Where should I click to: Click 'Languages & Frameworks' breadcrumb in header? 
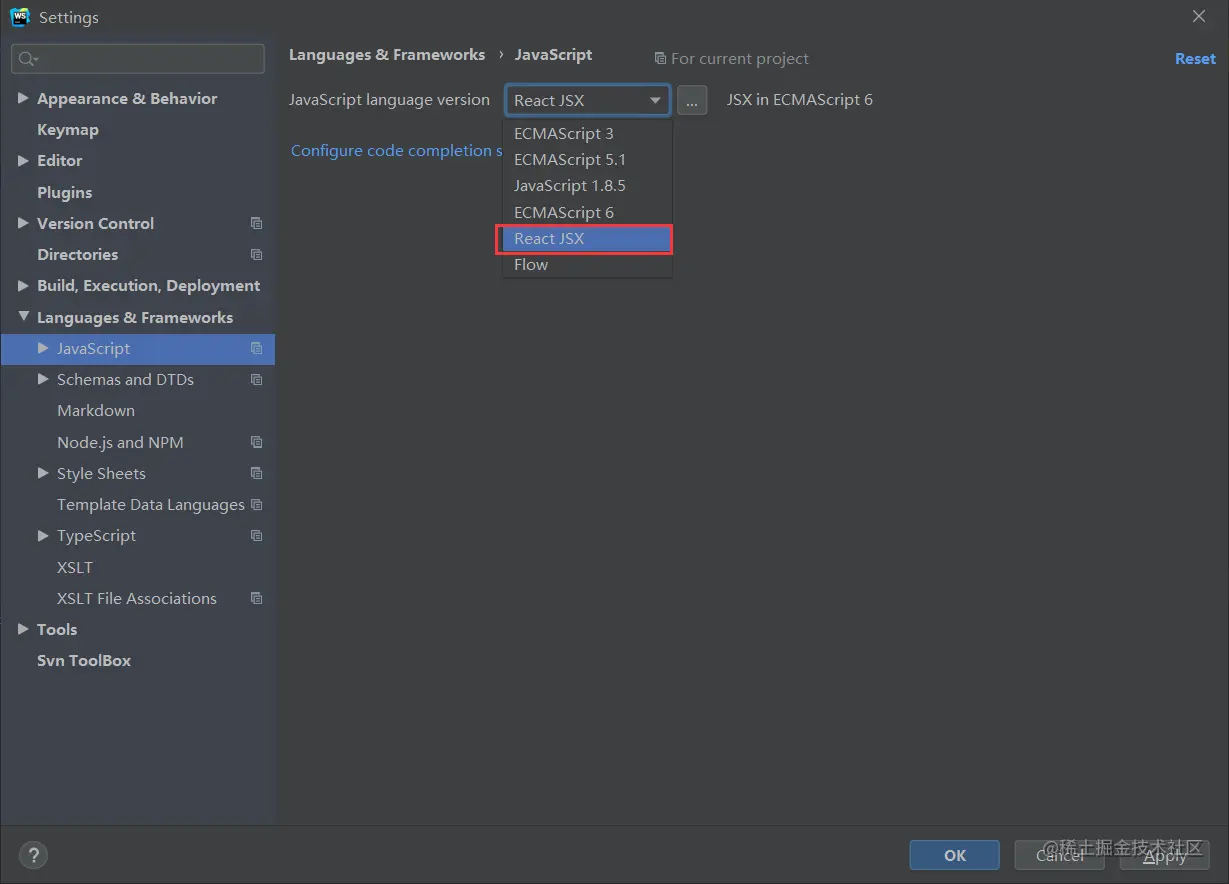(387, 55)
